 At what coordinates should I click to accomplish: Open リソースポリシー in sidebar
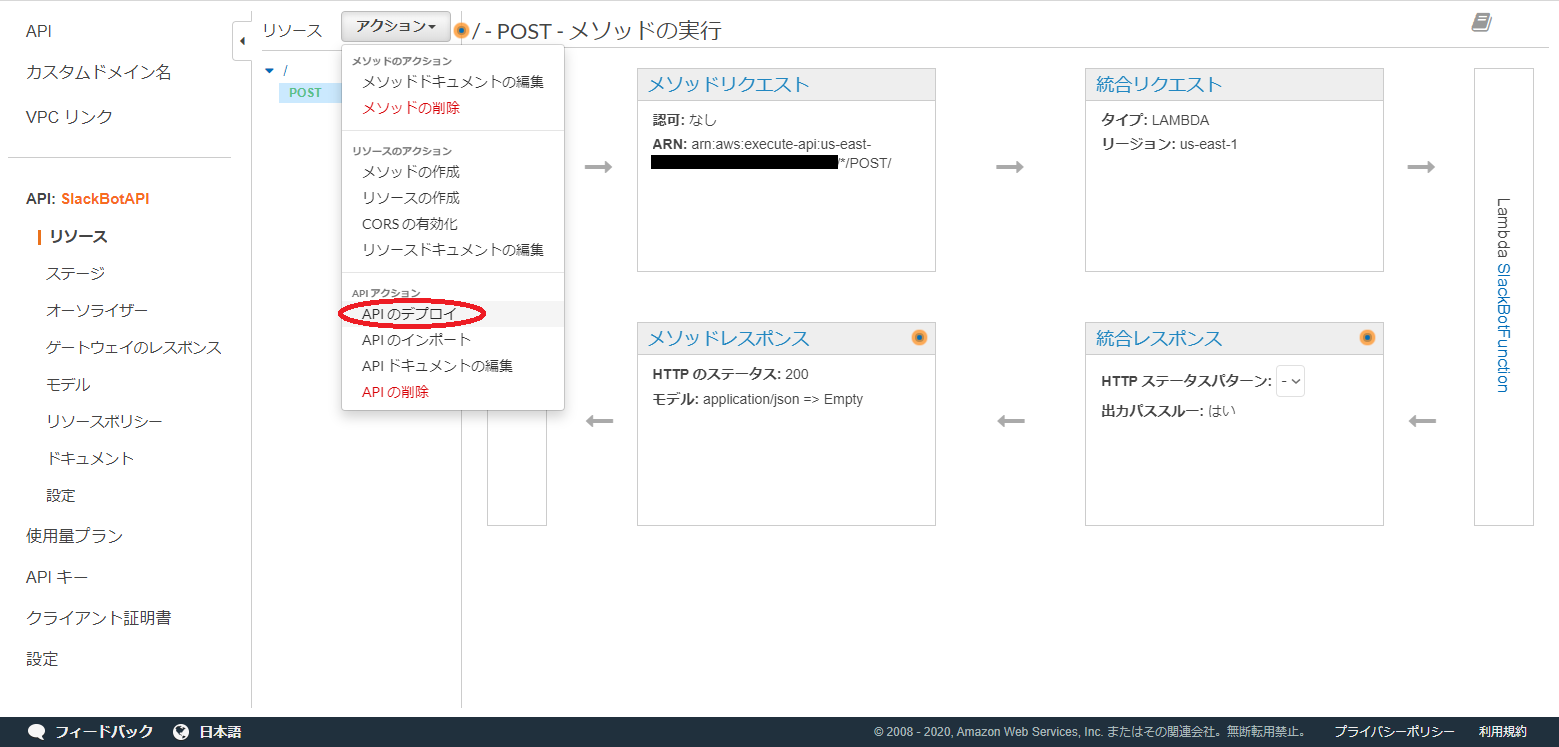[x=104, y=422]
